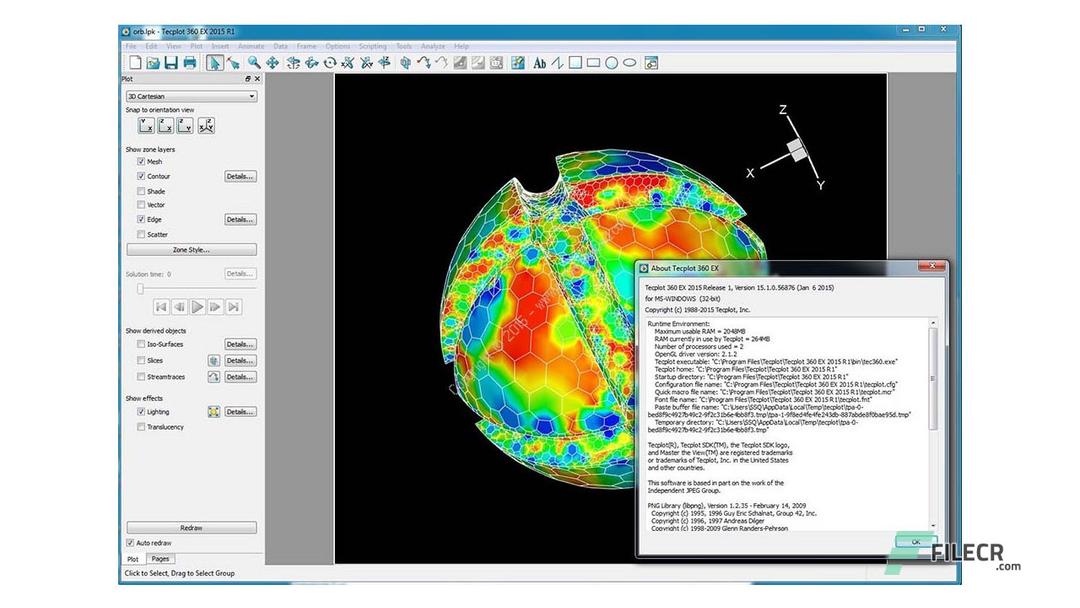
Task: Select the Translate/Magnify arrows tool
Action: point(273,63)
